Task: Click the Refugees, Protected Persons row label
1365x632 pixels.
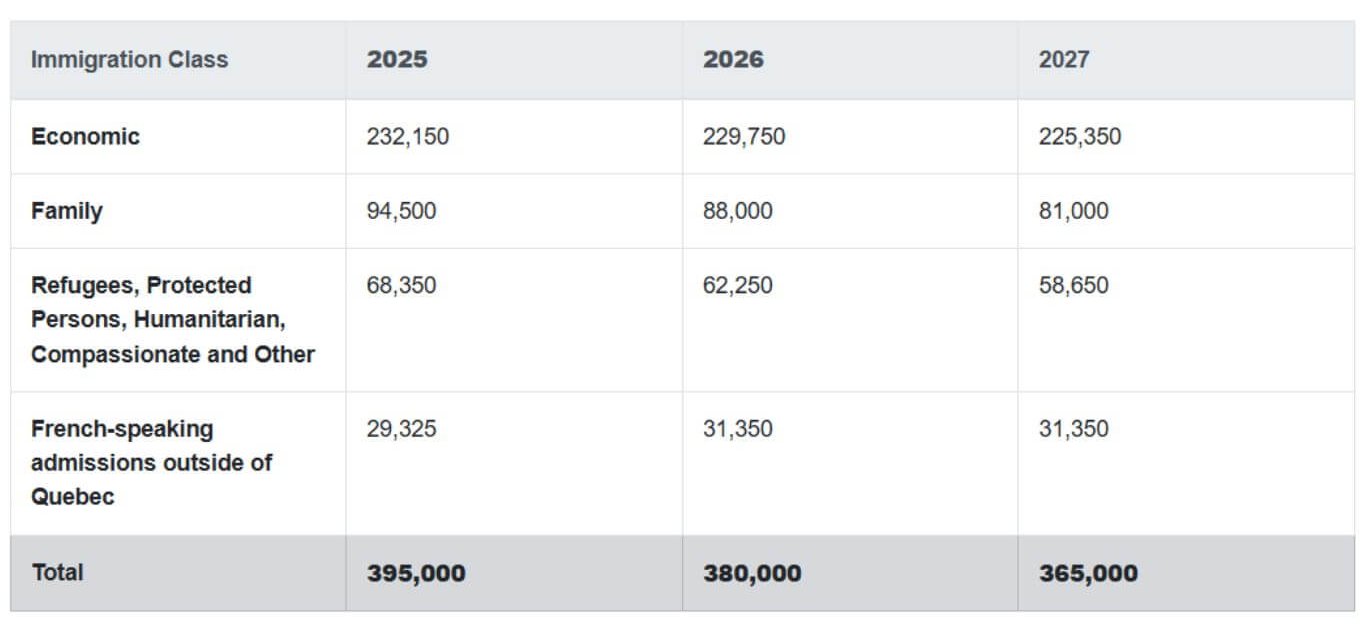Action: 173,320
